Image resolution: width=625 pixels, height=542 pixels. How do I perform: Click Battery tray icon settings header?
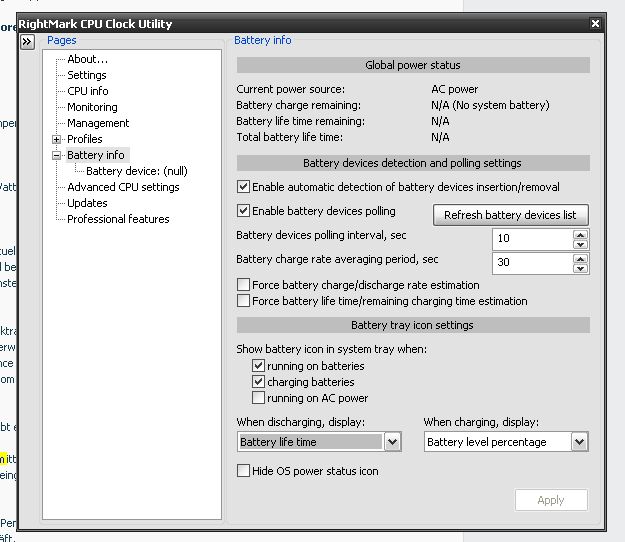(413, 325)
